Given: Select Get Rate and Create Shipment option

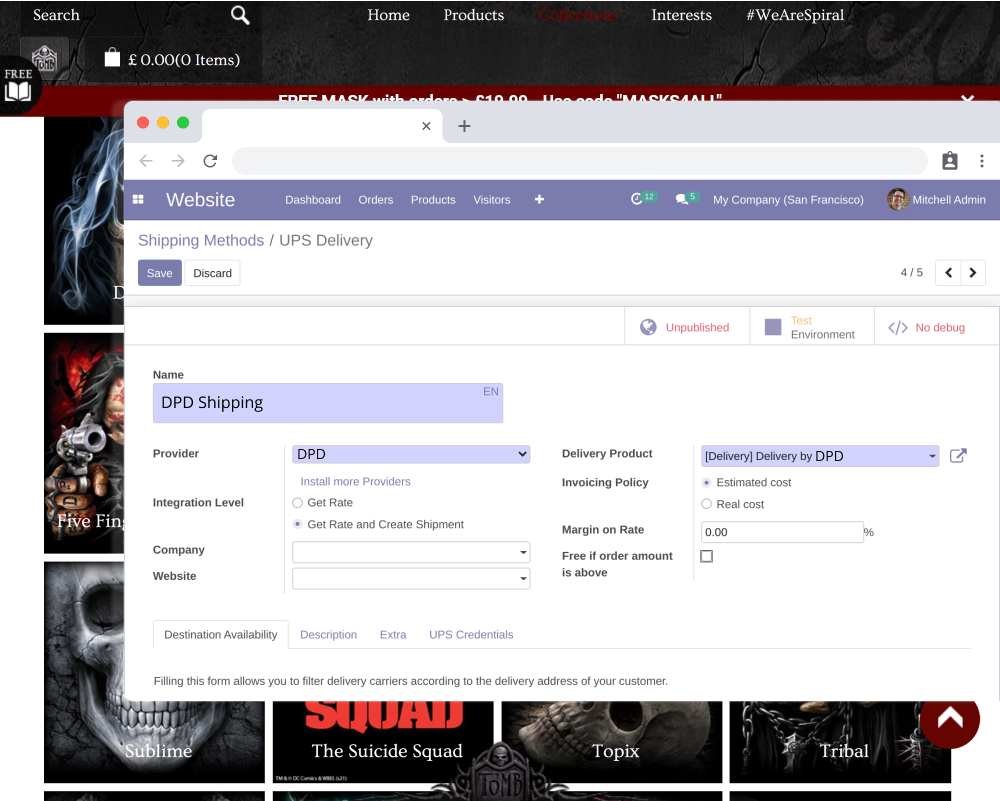Looking at the screenshot, I should (x=297, y=524).
